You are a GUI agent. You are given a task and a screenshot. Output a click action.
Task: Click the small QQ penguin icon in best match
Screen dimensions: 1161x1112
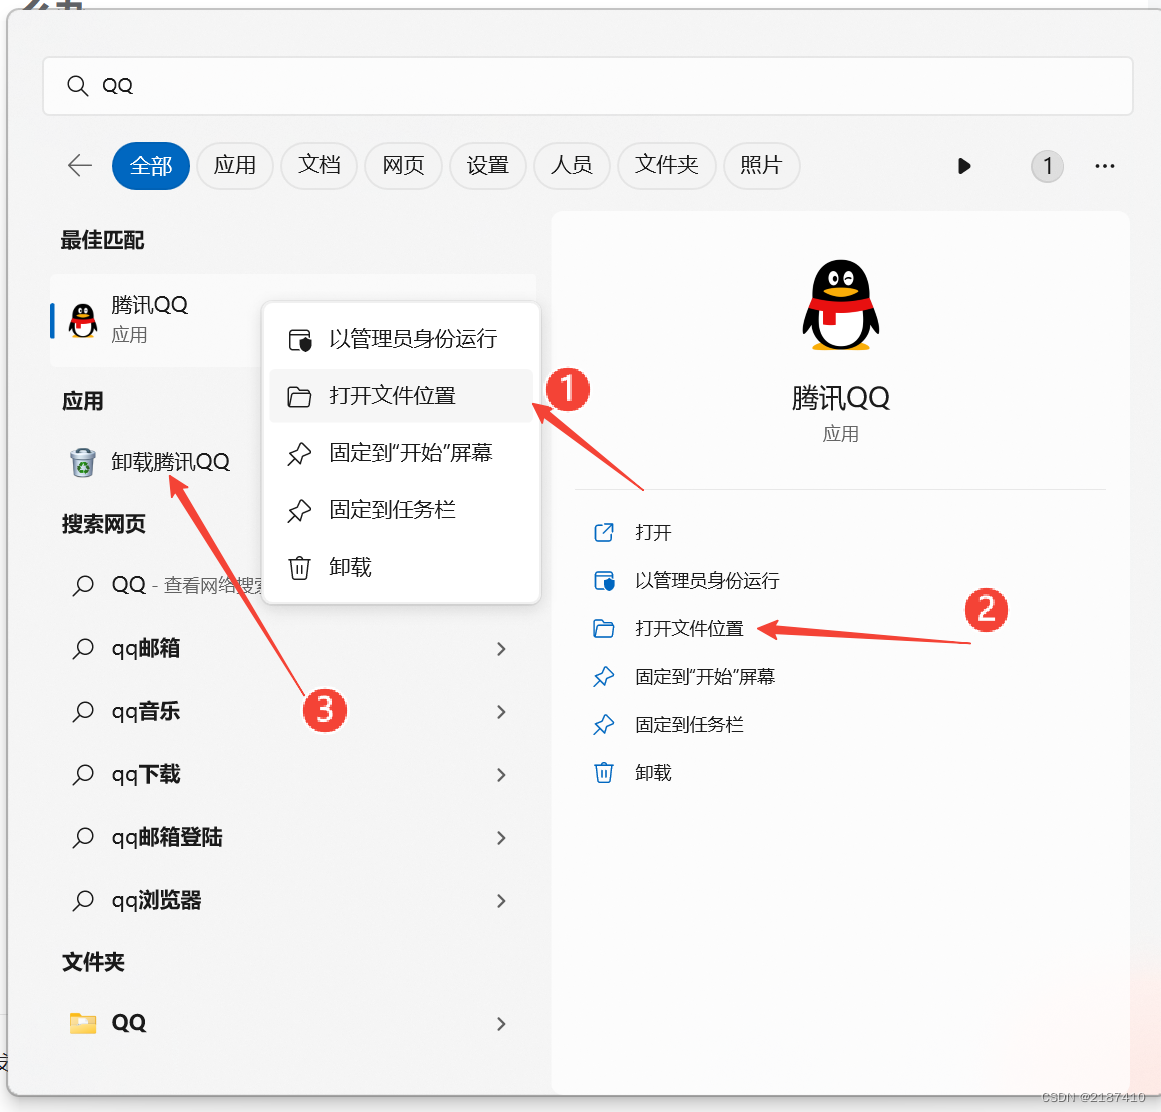click(83, 321)
